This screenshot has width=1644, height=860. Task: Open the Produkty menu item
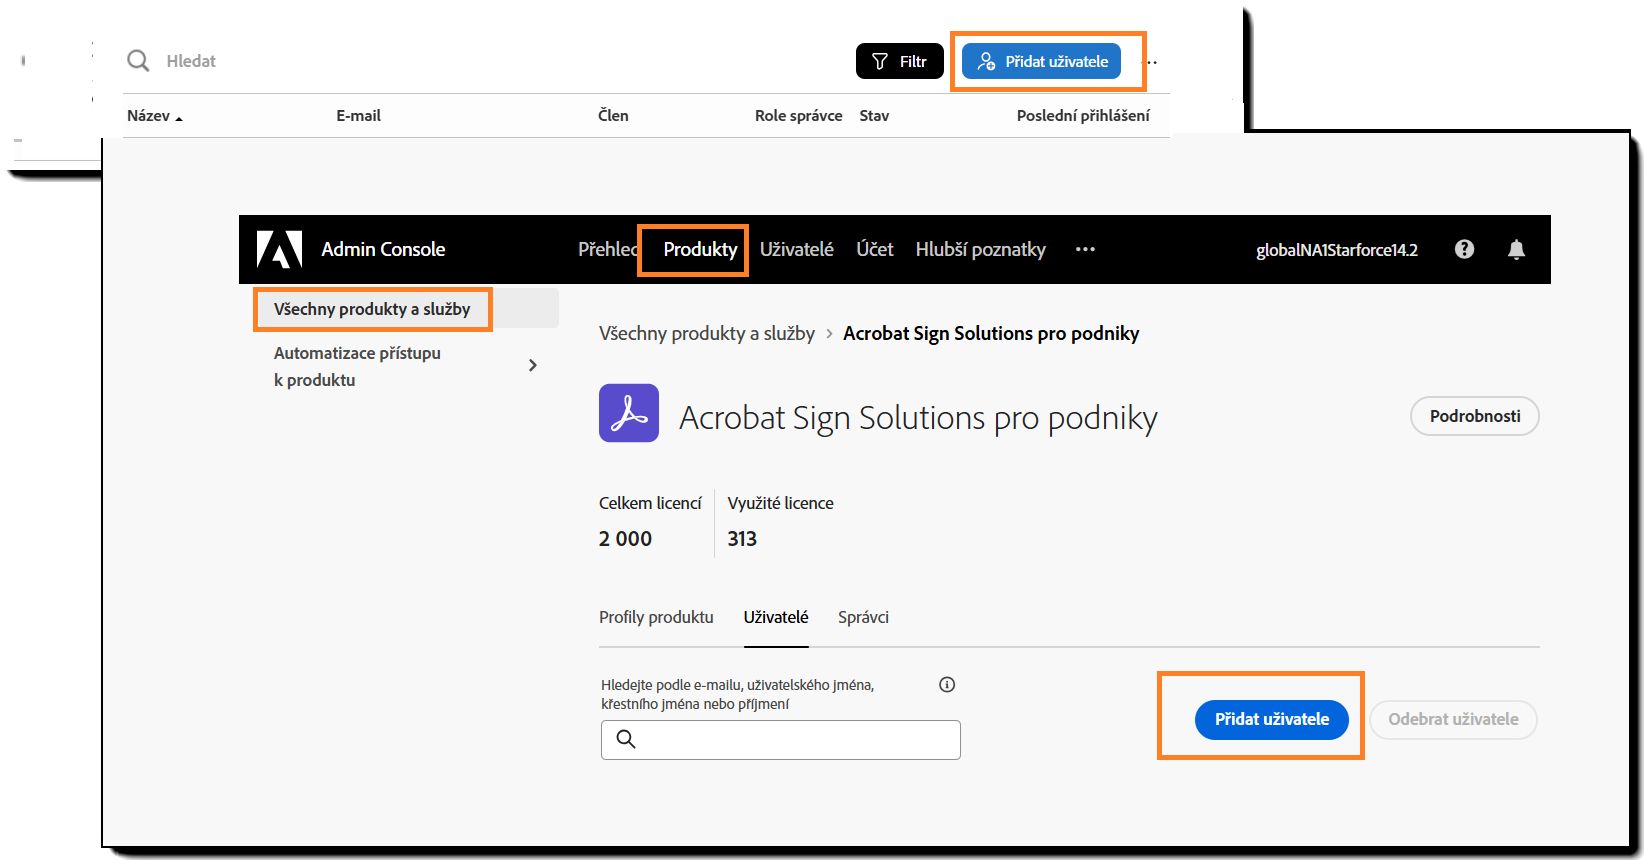pos(700,249)
